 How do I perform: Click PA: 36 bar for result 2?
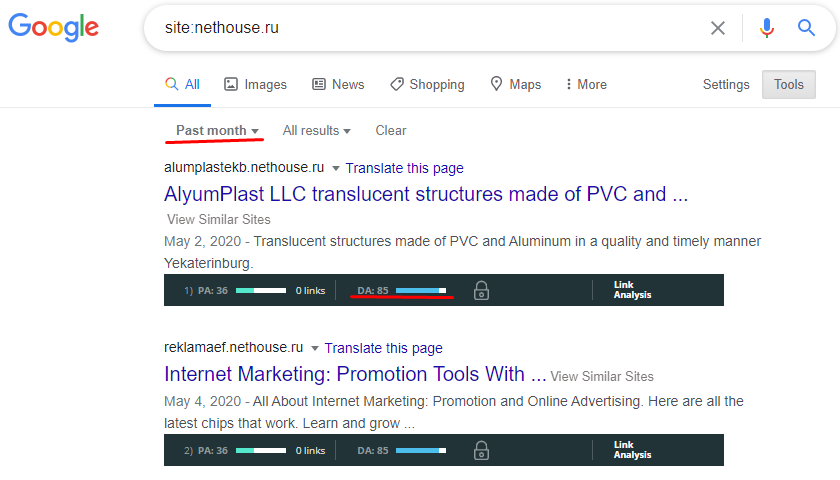(x=242, y=451)
